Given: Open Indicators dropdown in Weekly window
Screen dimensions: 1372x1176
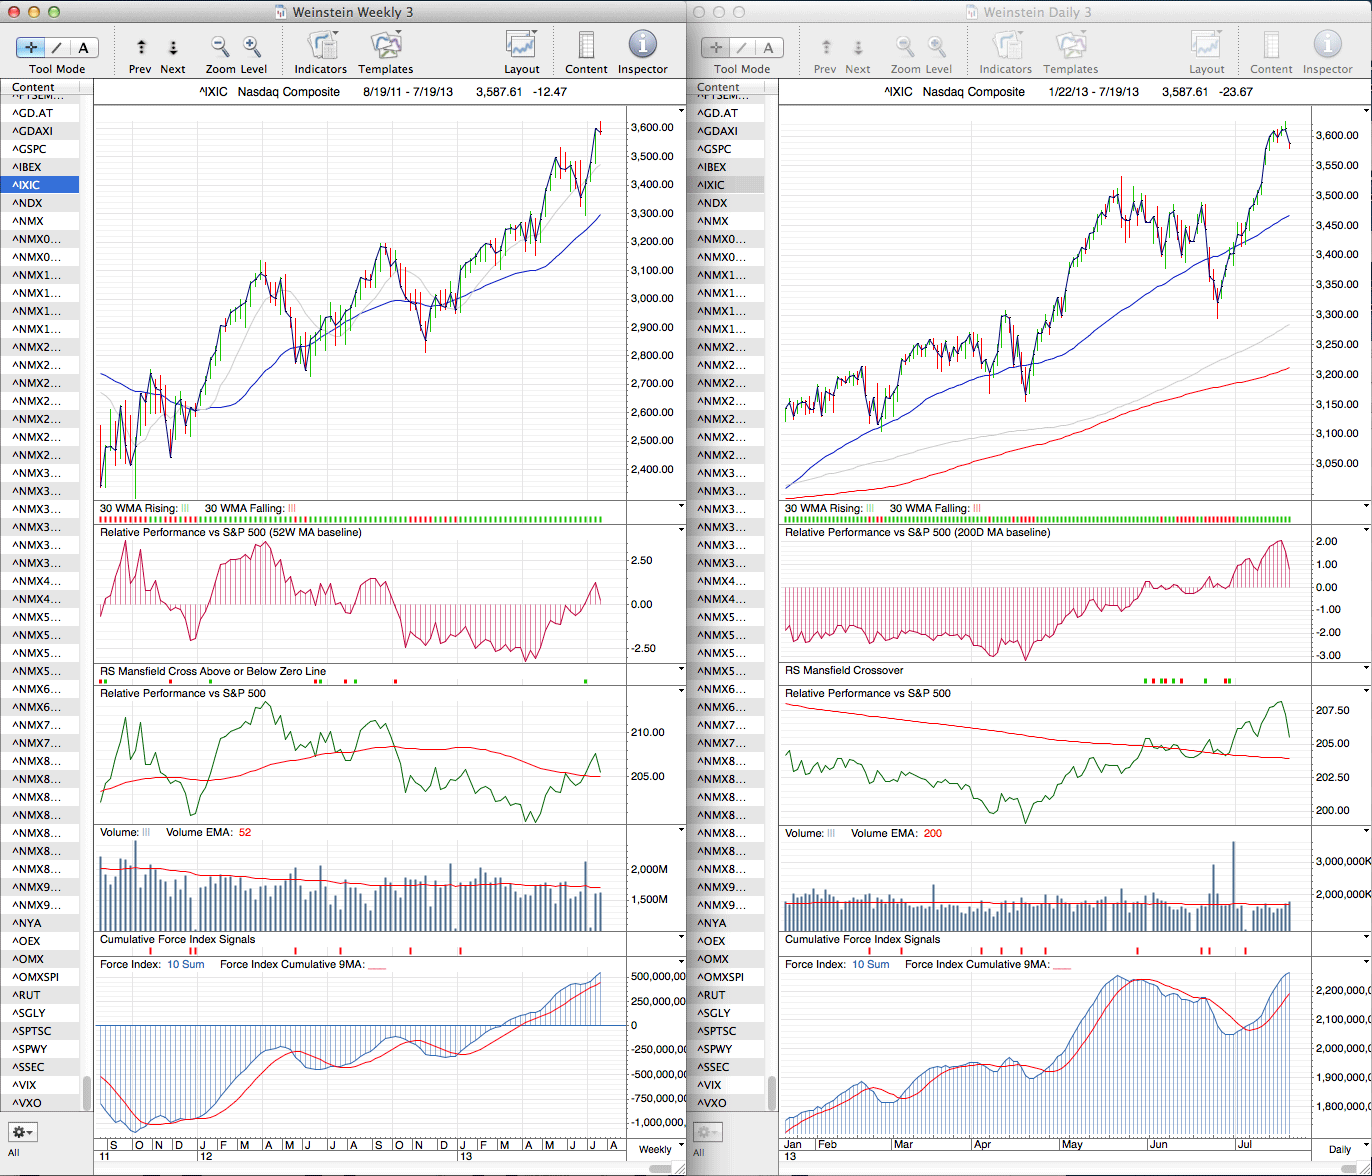Looking at the screenshot, I should [x=321, y=46].
